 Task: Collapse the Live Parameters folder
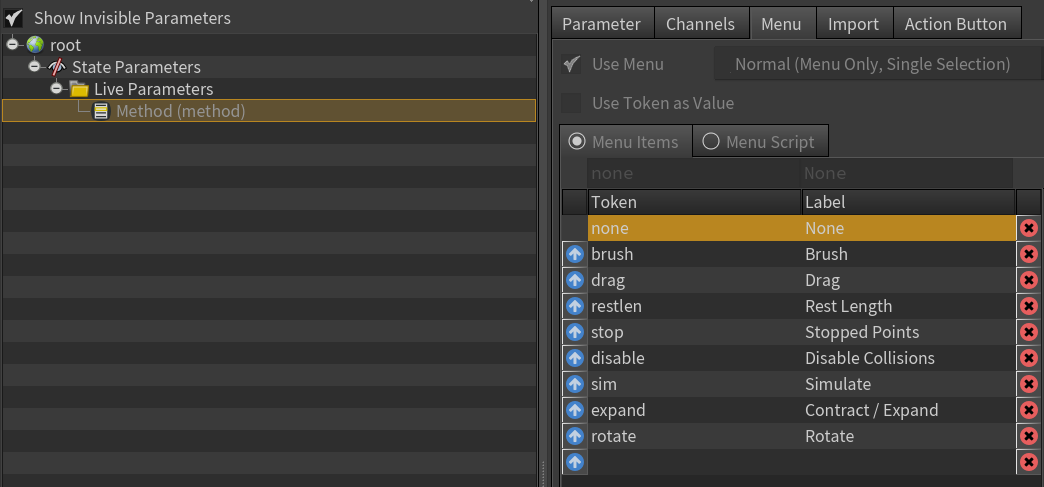coord(56,89)
